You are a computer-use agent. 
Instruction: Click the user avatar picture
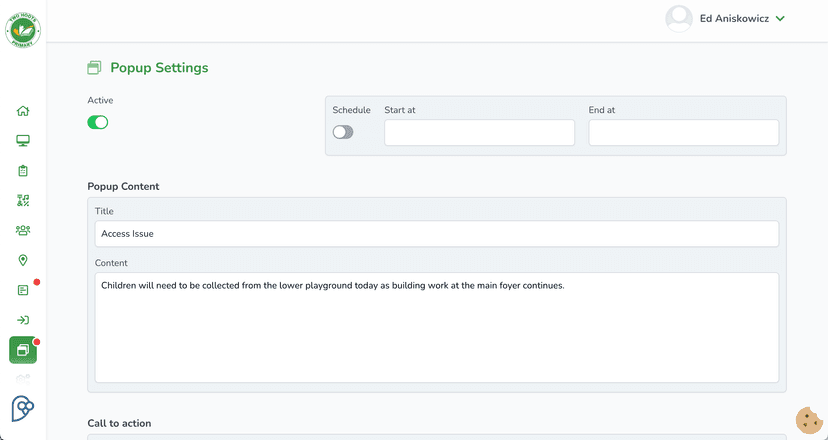pyautogui.click(x=679, y=19)
